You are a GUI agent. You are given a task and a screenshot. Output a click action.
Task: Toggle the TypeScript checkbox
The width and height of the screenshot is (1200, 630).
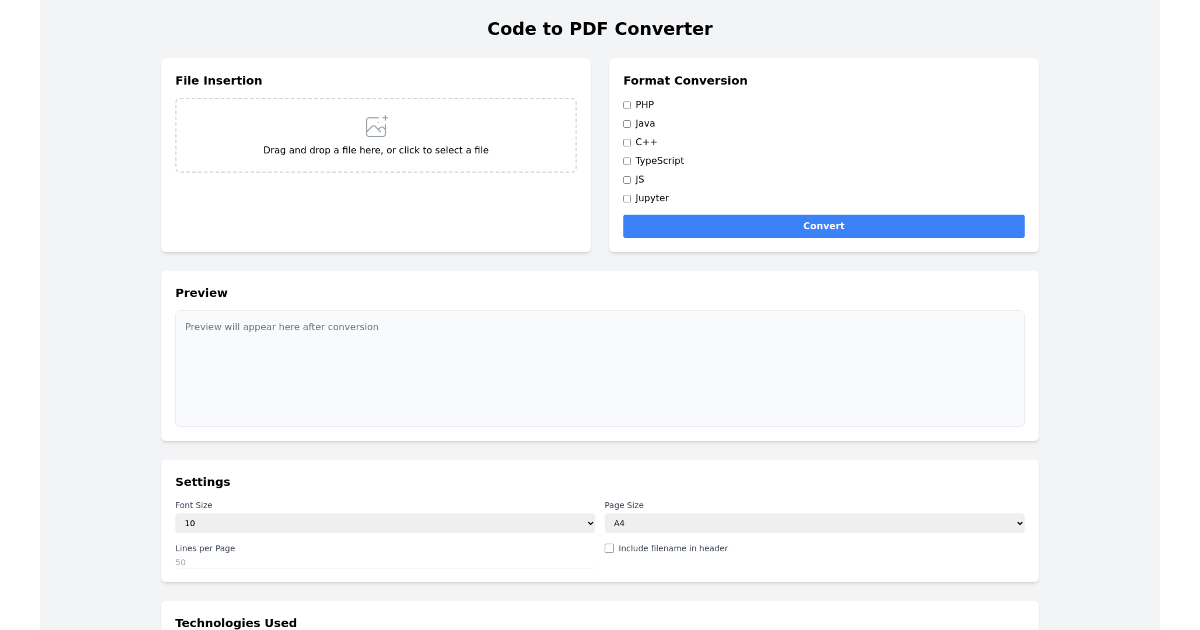coord(628,161)
